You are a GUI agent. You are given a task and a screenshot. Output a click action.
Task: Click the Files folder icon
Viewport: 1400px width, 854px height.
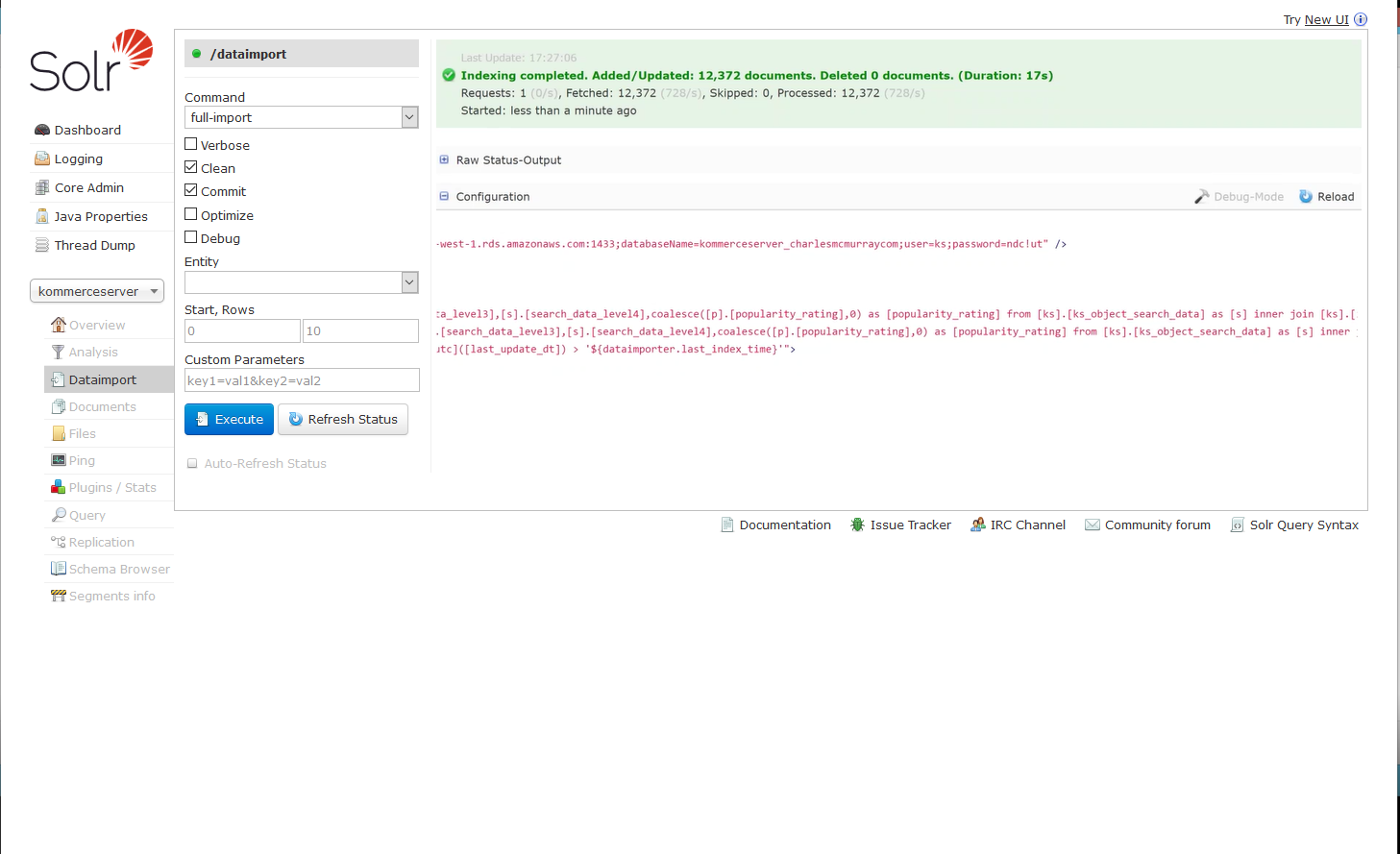click(58, 434)
